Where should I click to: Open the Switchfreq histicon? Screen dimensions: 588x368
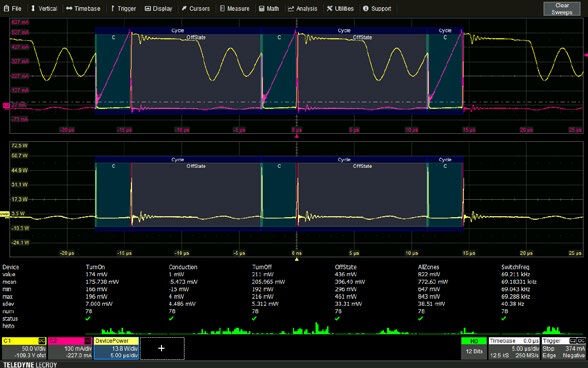click(x=543, y=329)
